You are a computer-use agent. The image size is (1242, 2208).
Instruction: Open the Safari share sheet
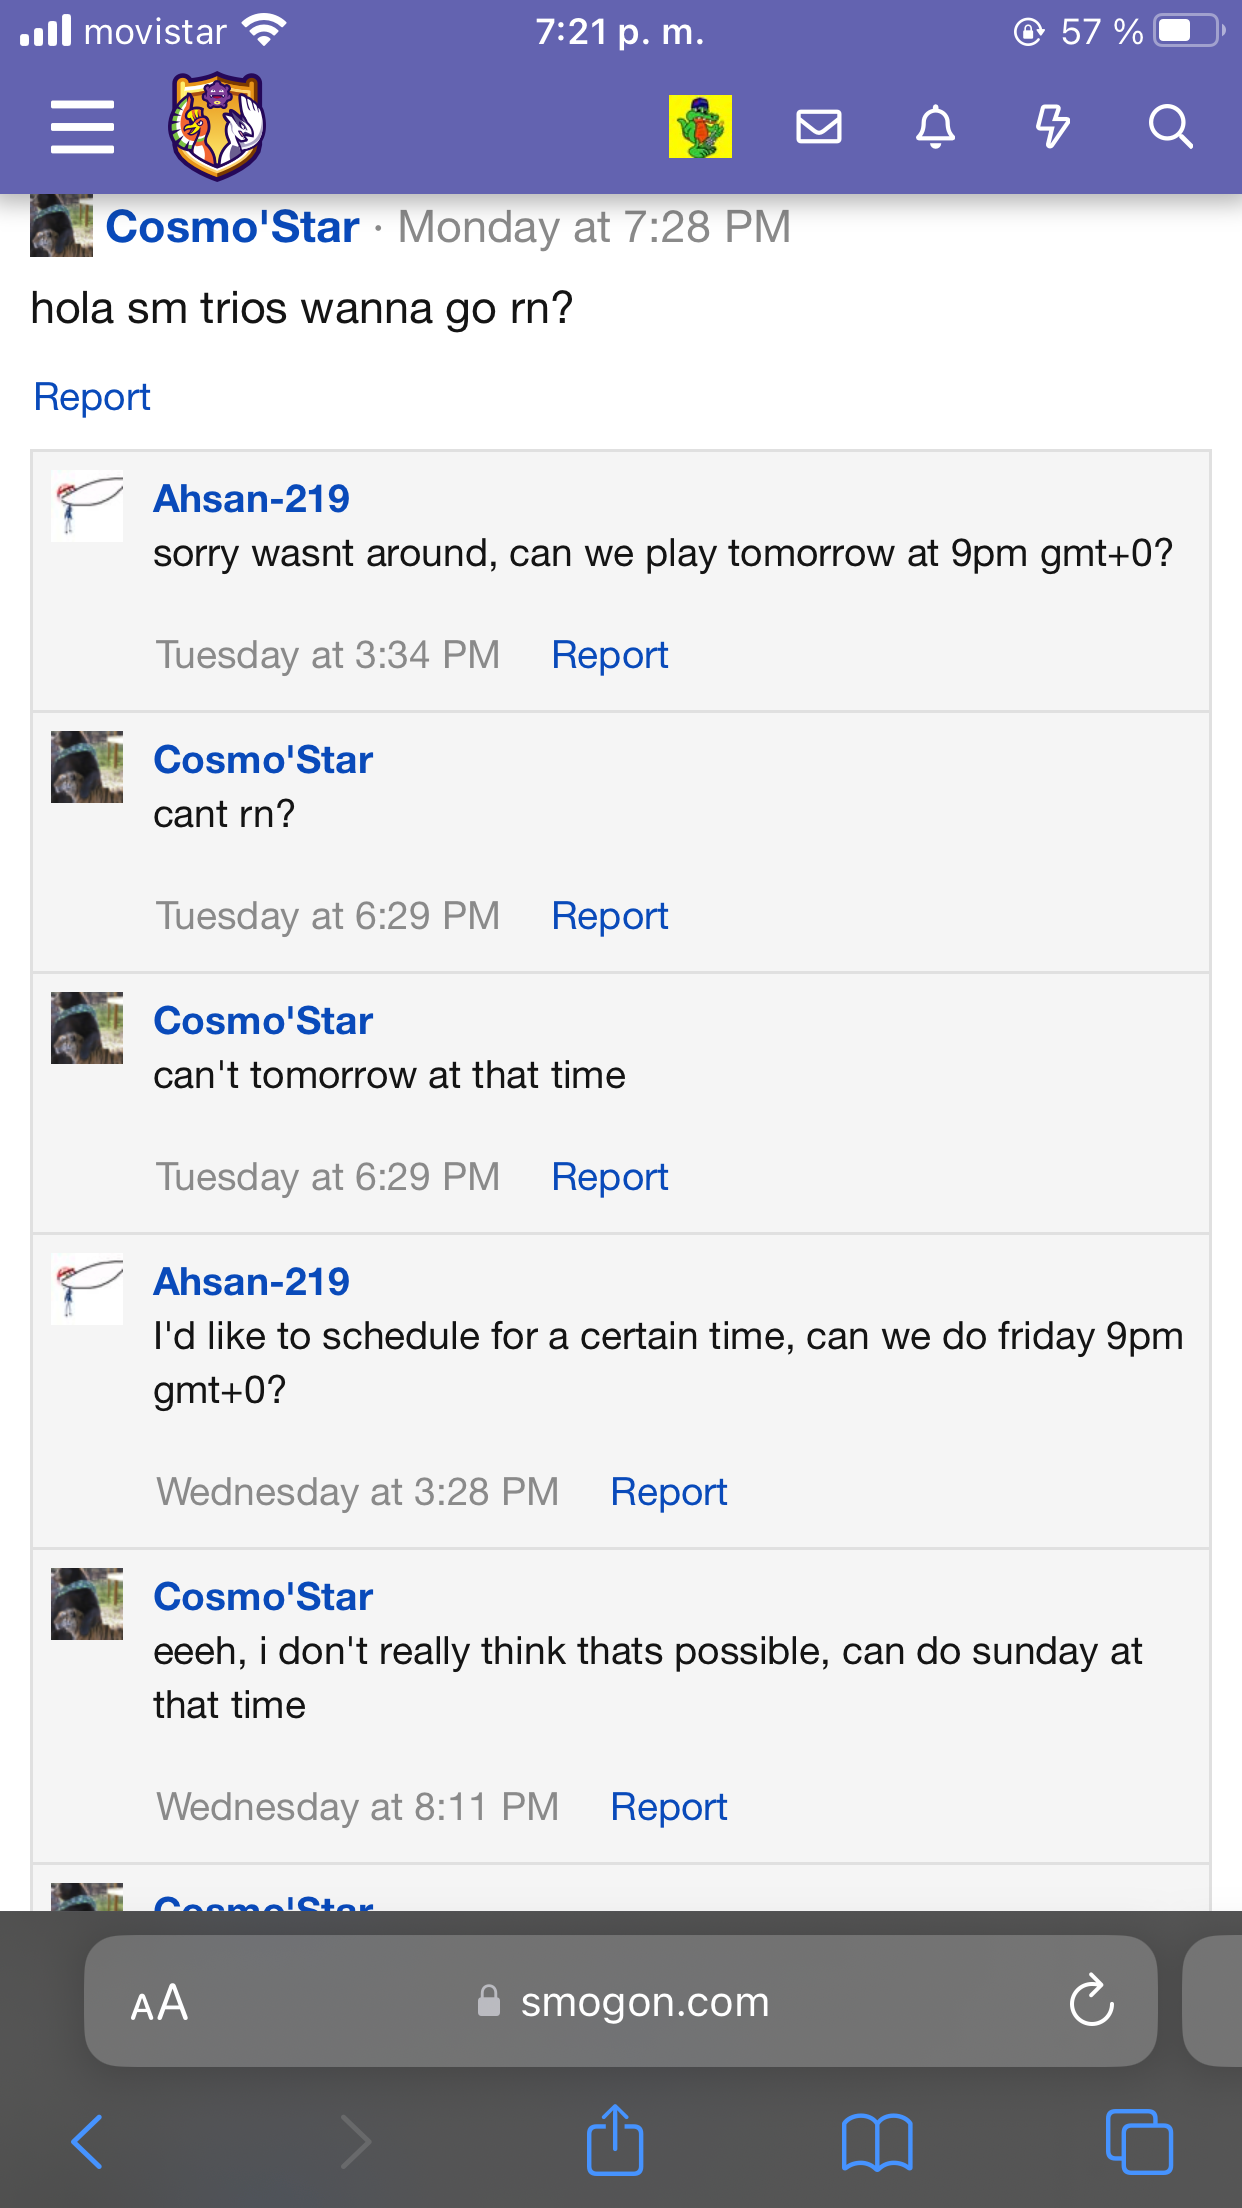click(614, 2140)
